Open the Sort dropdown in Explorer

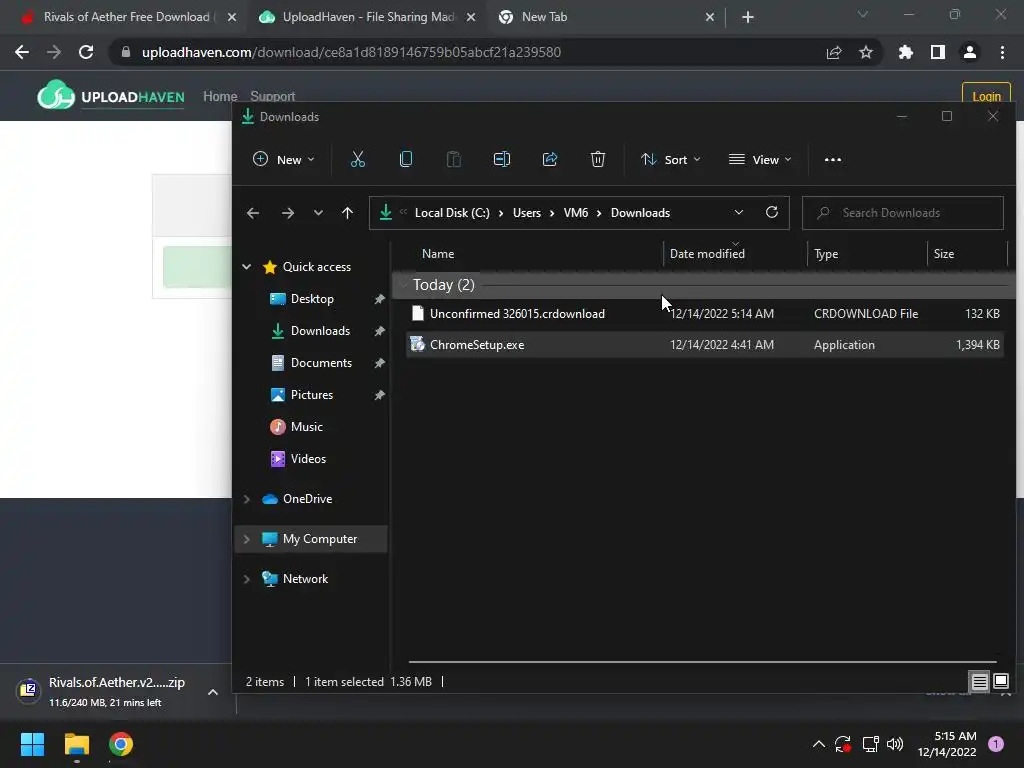(x=671, y=159)
